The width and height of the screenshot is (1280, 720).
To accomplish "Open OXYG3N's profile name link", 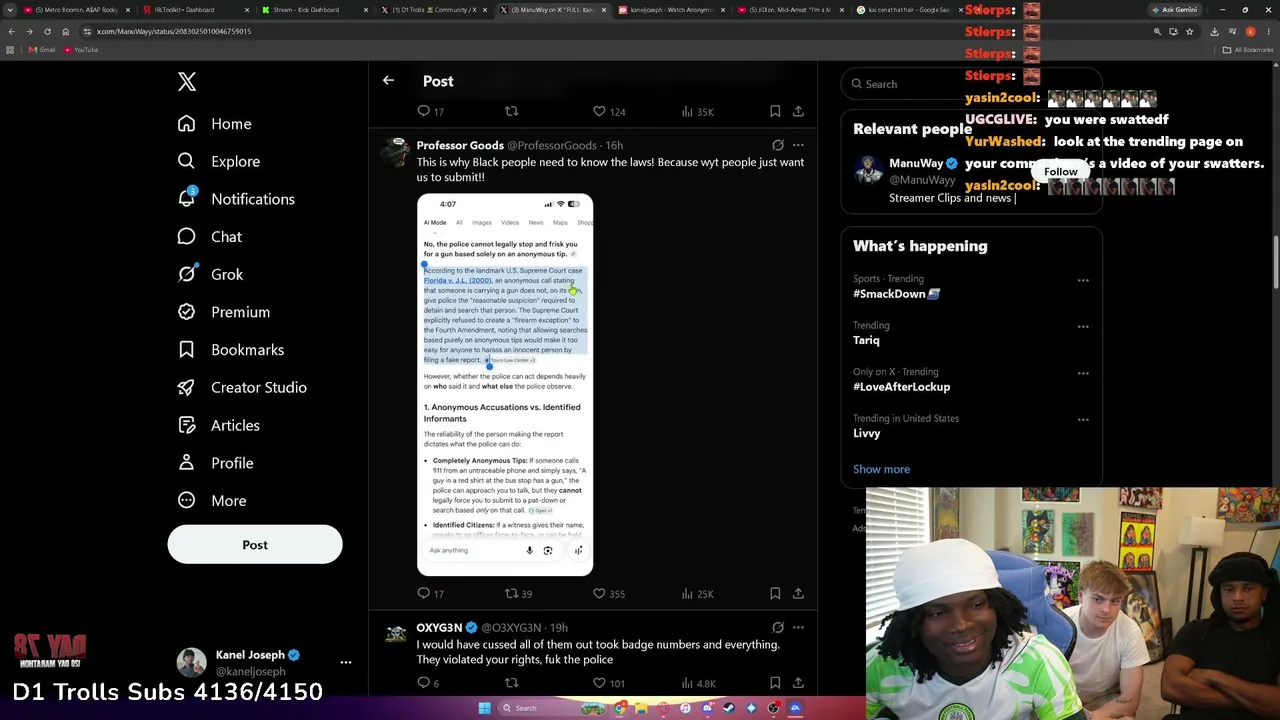I will tap(440, 628).
